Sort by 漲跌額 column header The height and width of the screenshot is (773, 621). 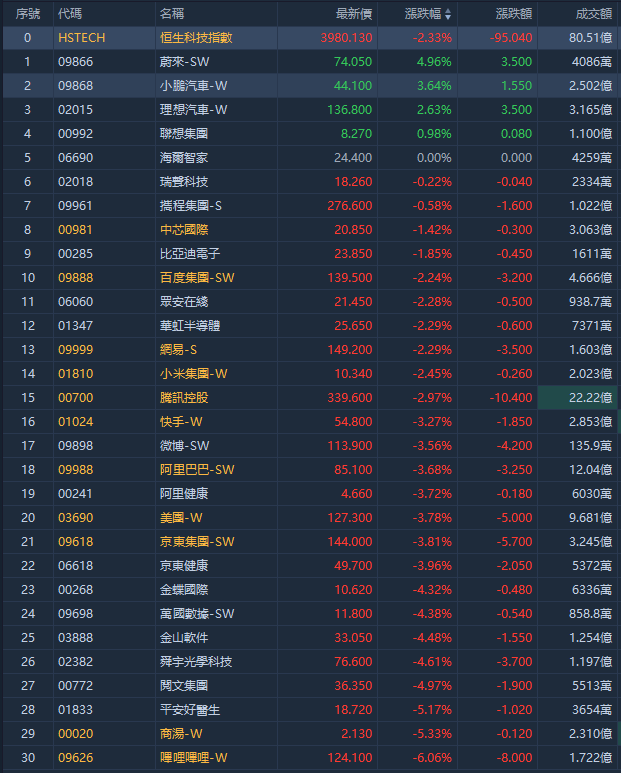tap(514, 14)
